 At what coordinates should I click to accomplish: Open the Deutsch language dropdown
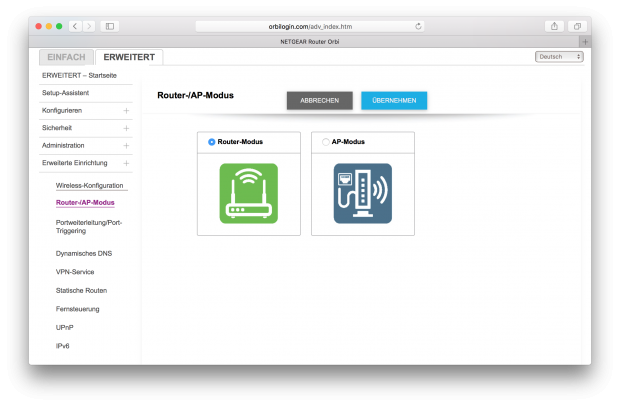click(559, 57)
